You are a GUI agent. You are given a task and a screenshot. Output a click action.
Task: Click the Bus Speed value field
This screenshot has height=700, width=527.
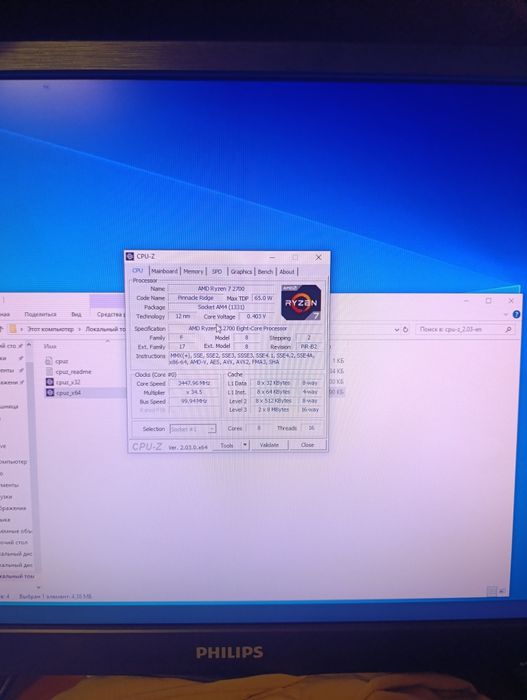(x=194, y=401)
